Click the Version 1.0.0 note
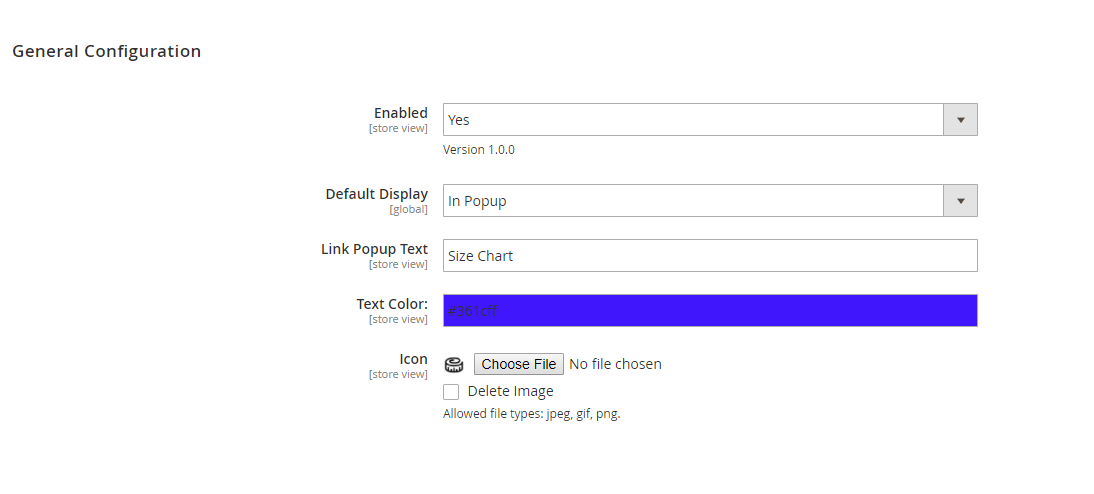The width and height of the screenshot is (1094, 494). (x=479, y=149)
